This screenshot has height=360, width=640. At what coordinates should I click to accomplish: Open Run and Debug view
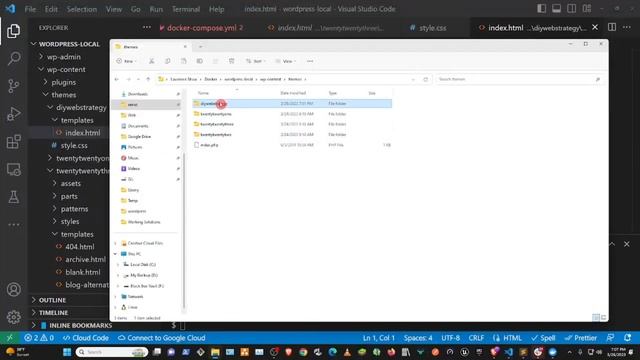coord(13,114)
